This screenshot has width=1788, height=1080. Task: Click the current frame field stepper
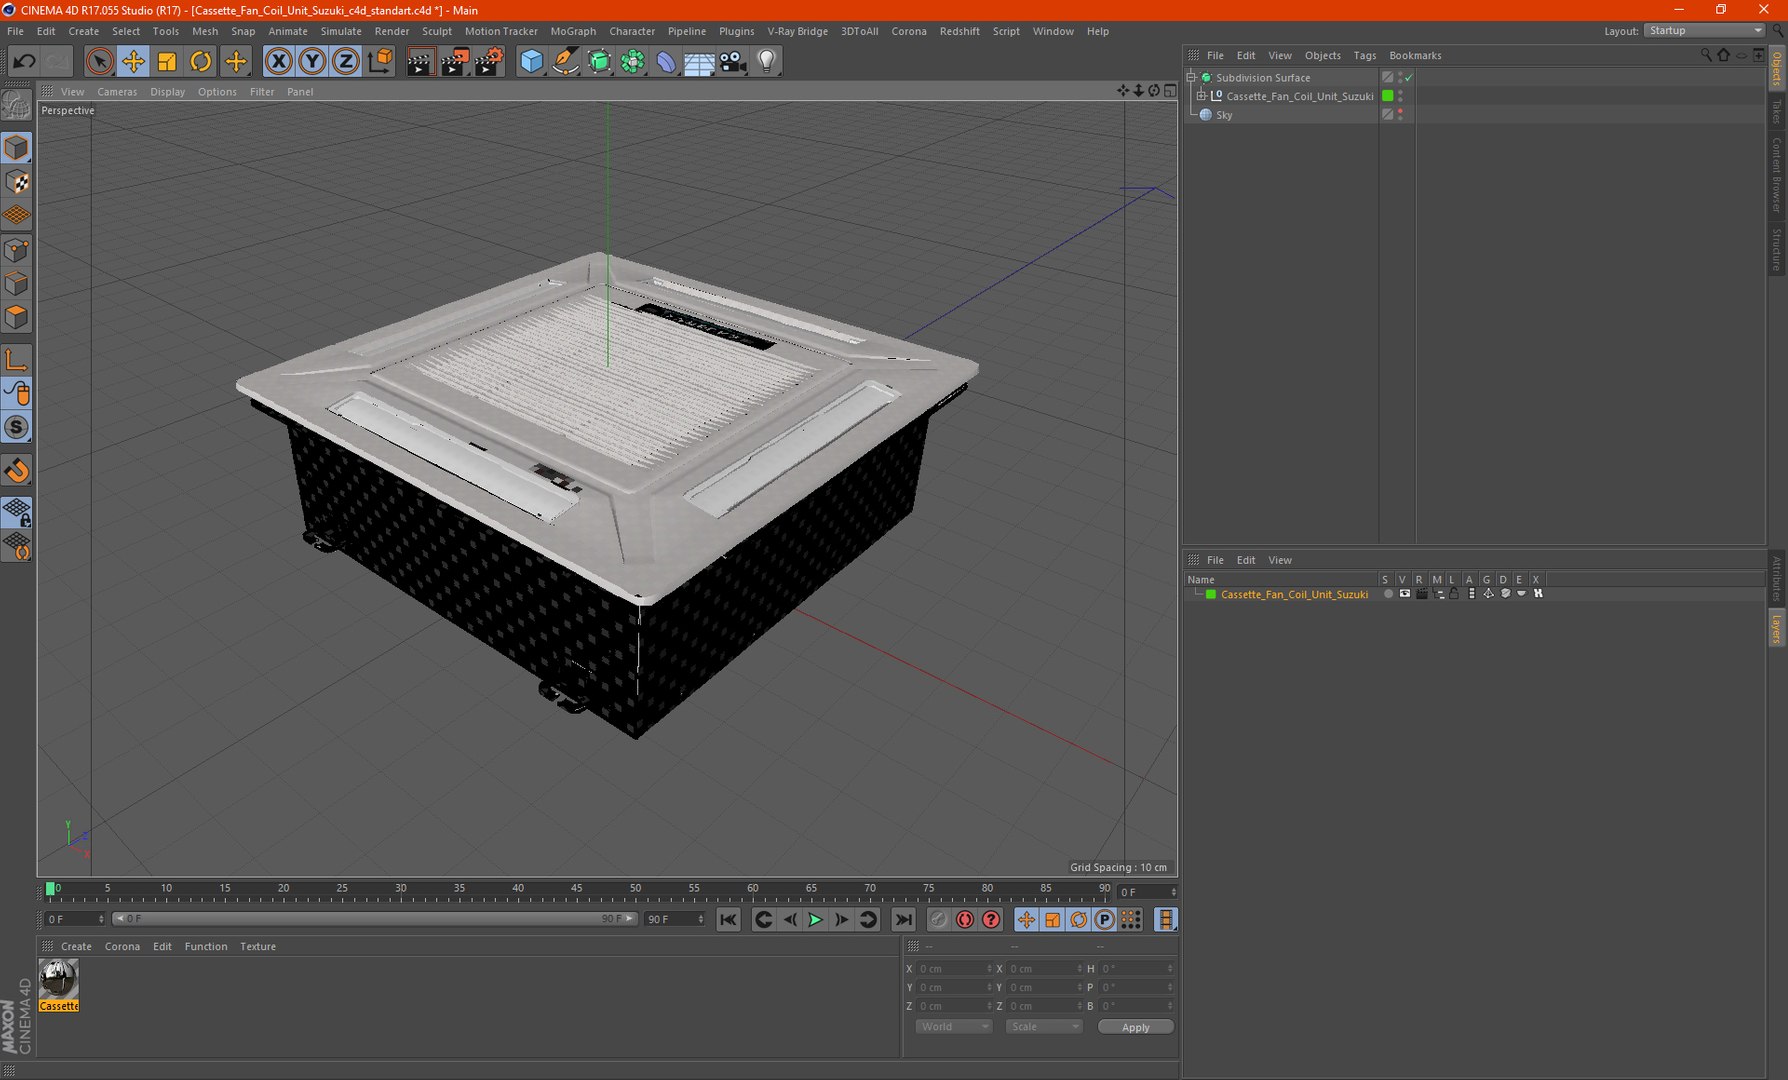[1173, 892]
